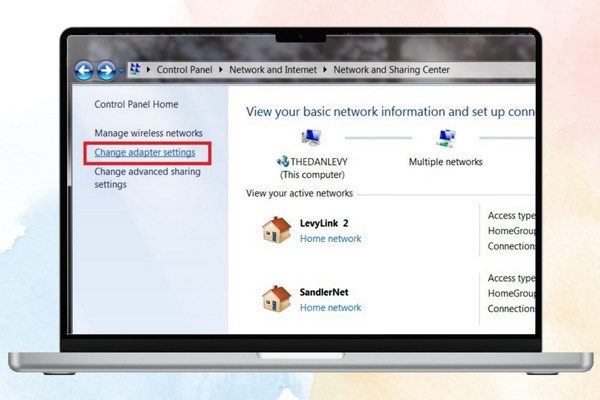Image resolution: width=600 pixels, height=400 pixels.
Task: Go forward with the Forward arrow button
Action: 106,70
